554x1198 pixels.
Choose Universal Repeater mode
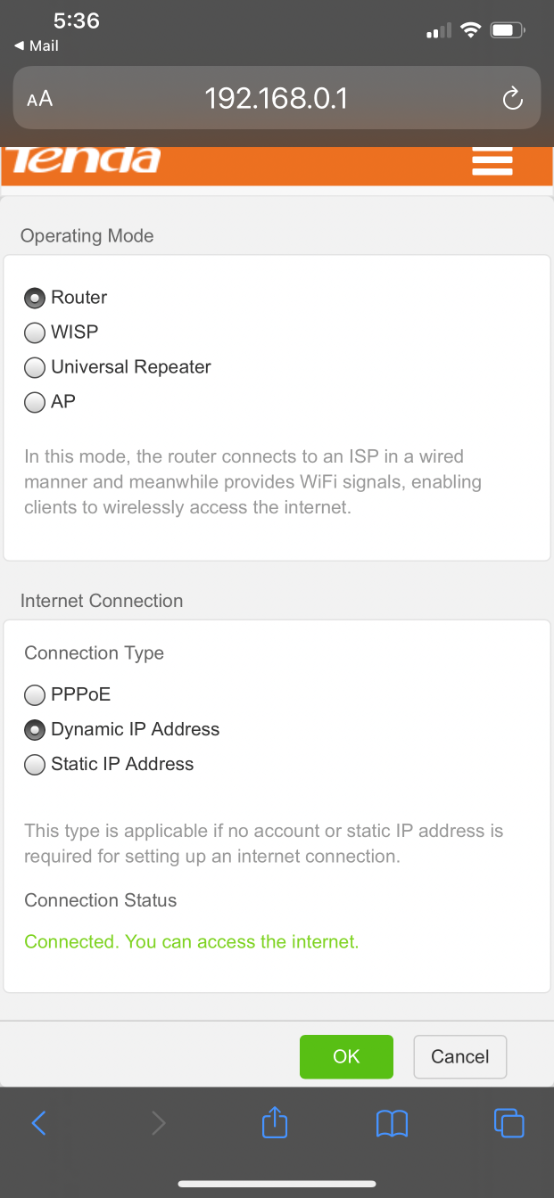pyautogui.click(x=118, y=367)
